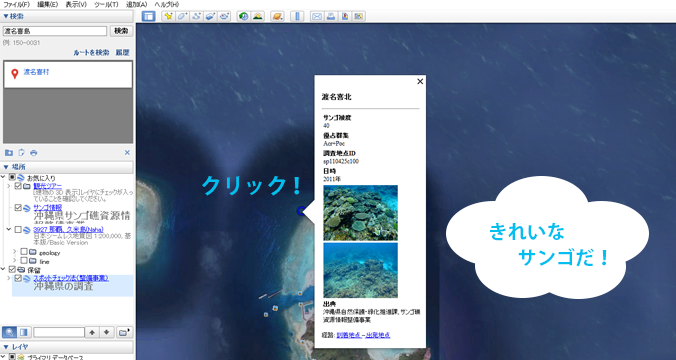
Task: Open the 履歴 history link
Action: [122, 53]
